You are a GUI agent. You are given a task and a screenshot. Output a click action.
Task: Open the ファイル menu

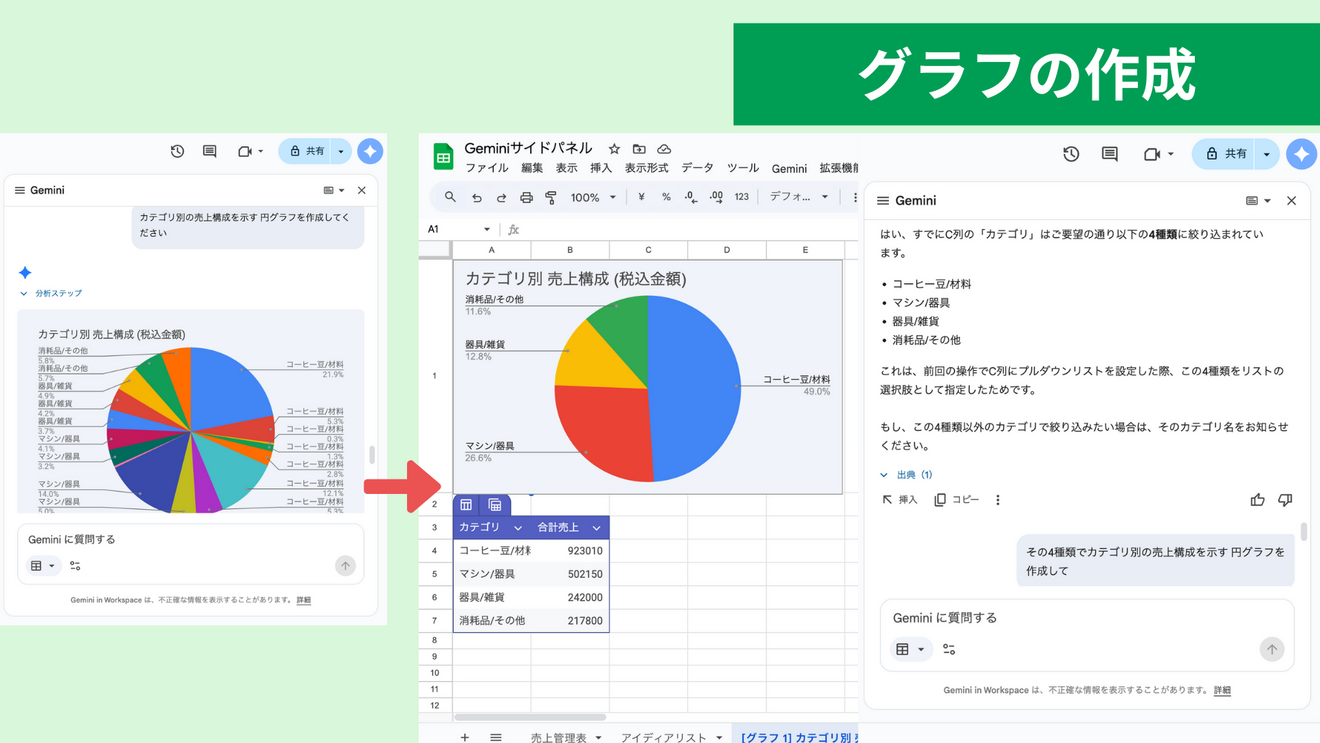[486, 168]
